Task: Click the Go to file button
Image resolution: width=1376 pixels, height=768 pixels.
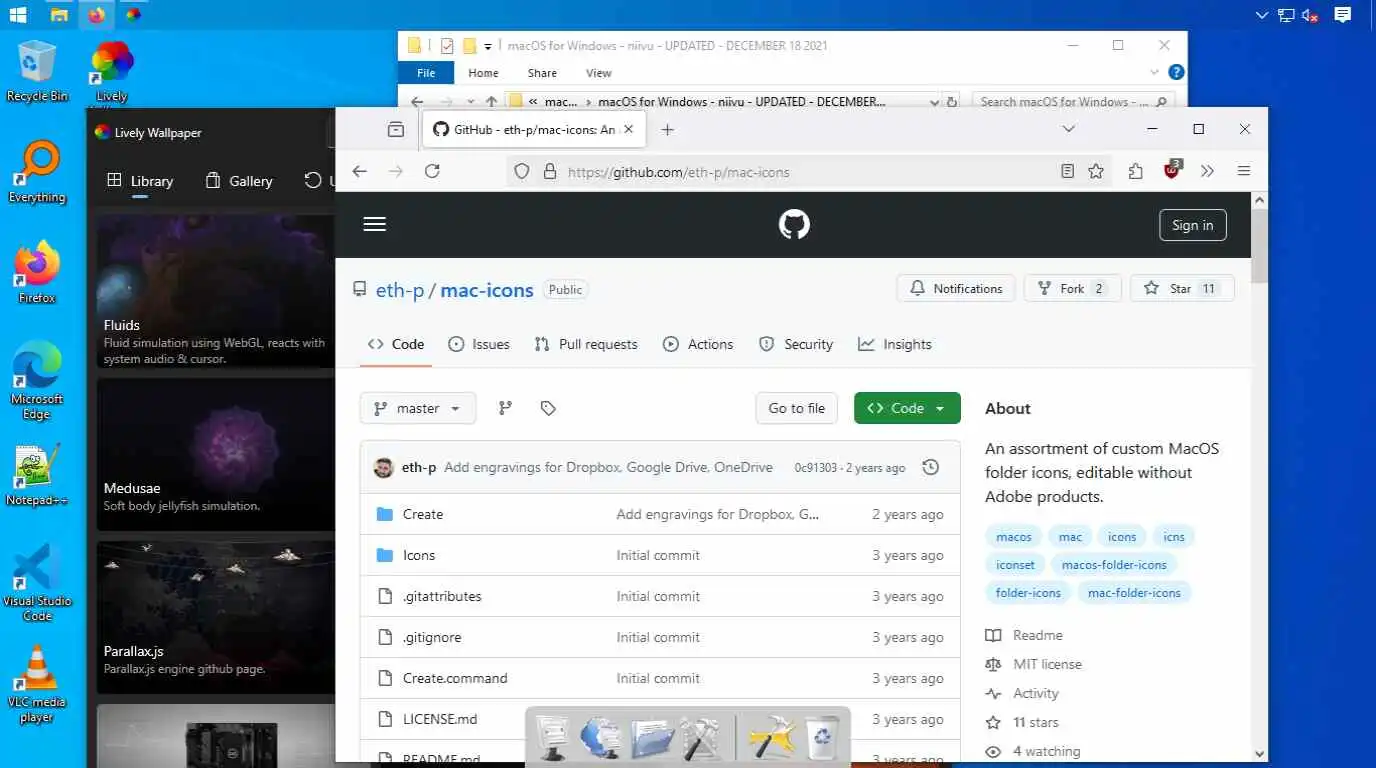Action: (x=796, y=408)
